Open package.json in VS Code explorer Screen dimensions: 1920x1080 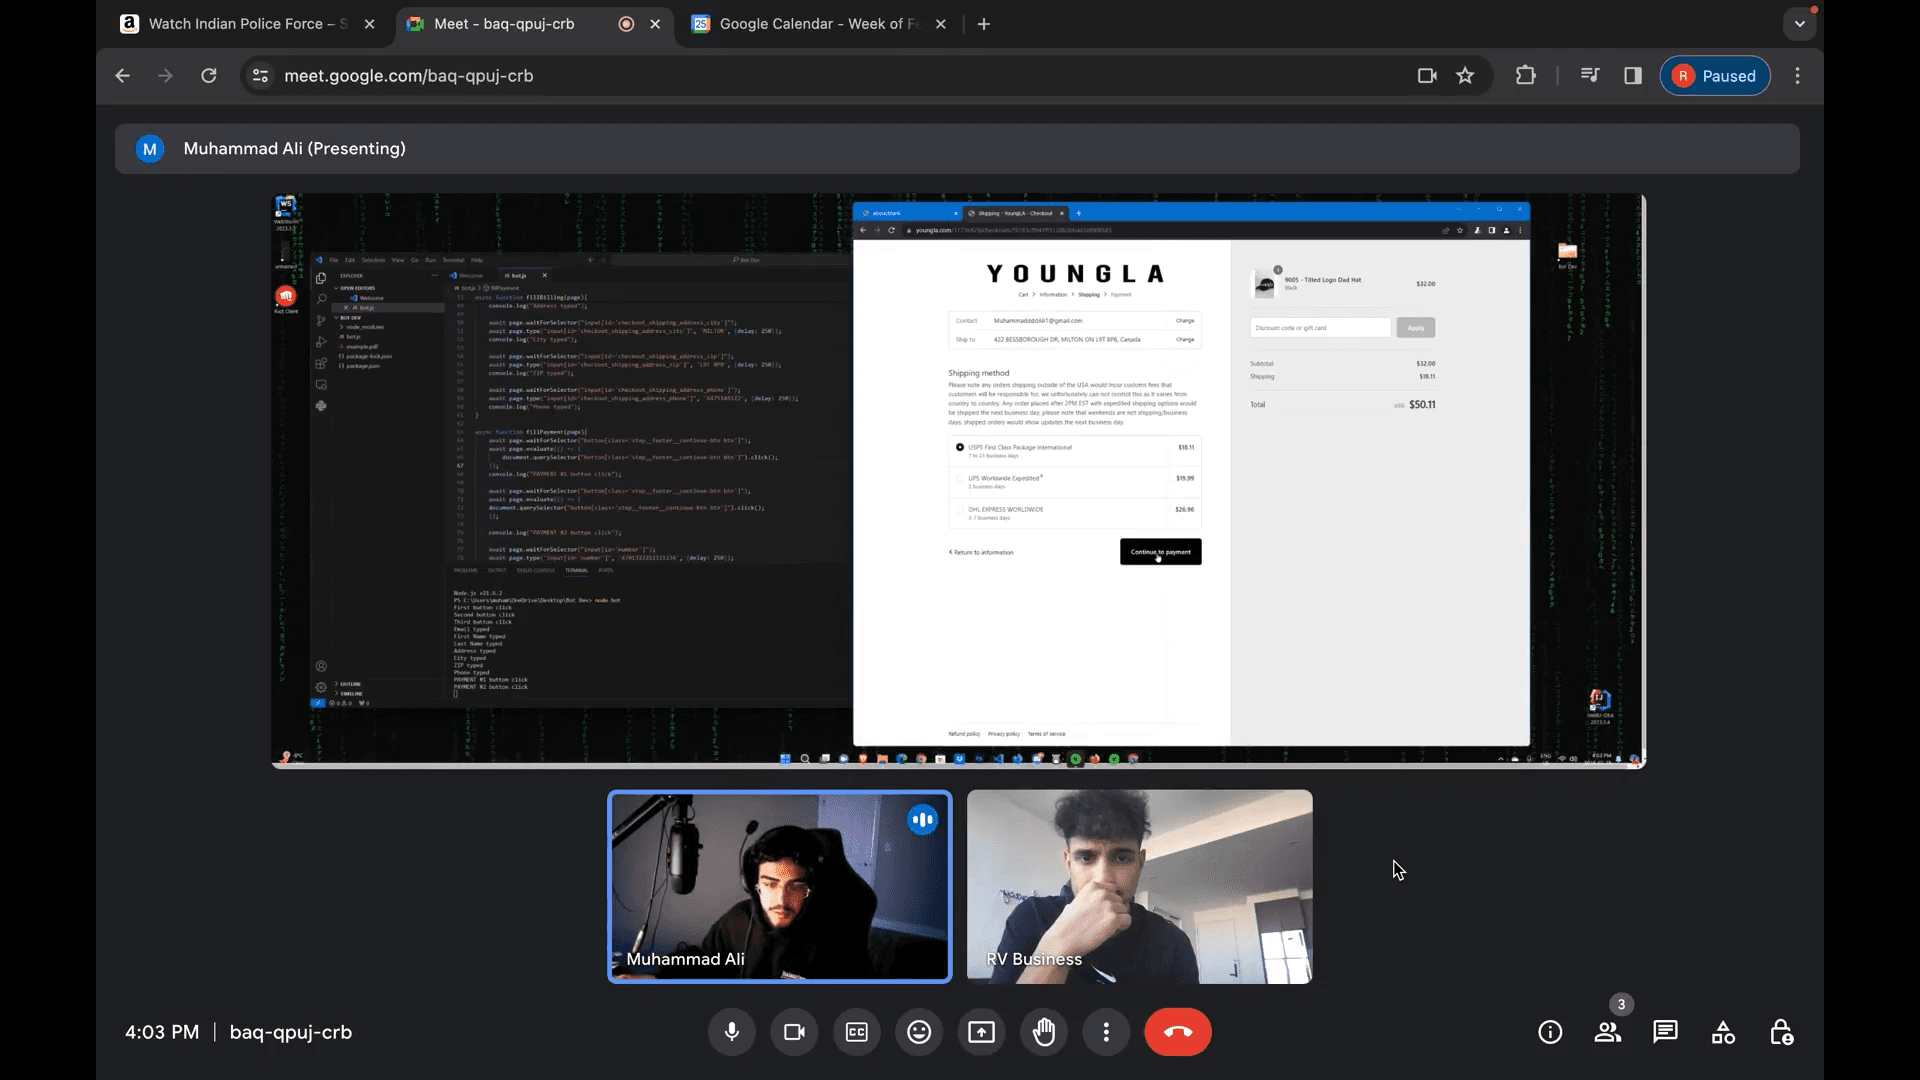(x=362, y=366)
